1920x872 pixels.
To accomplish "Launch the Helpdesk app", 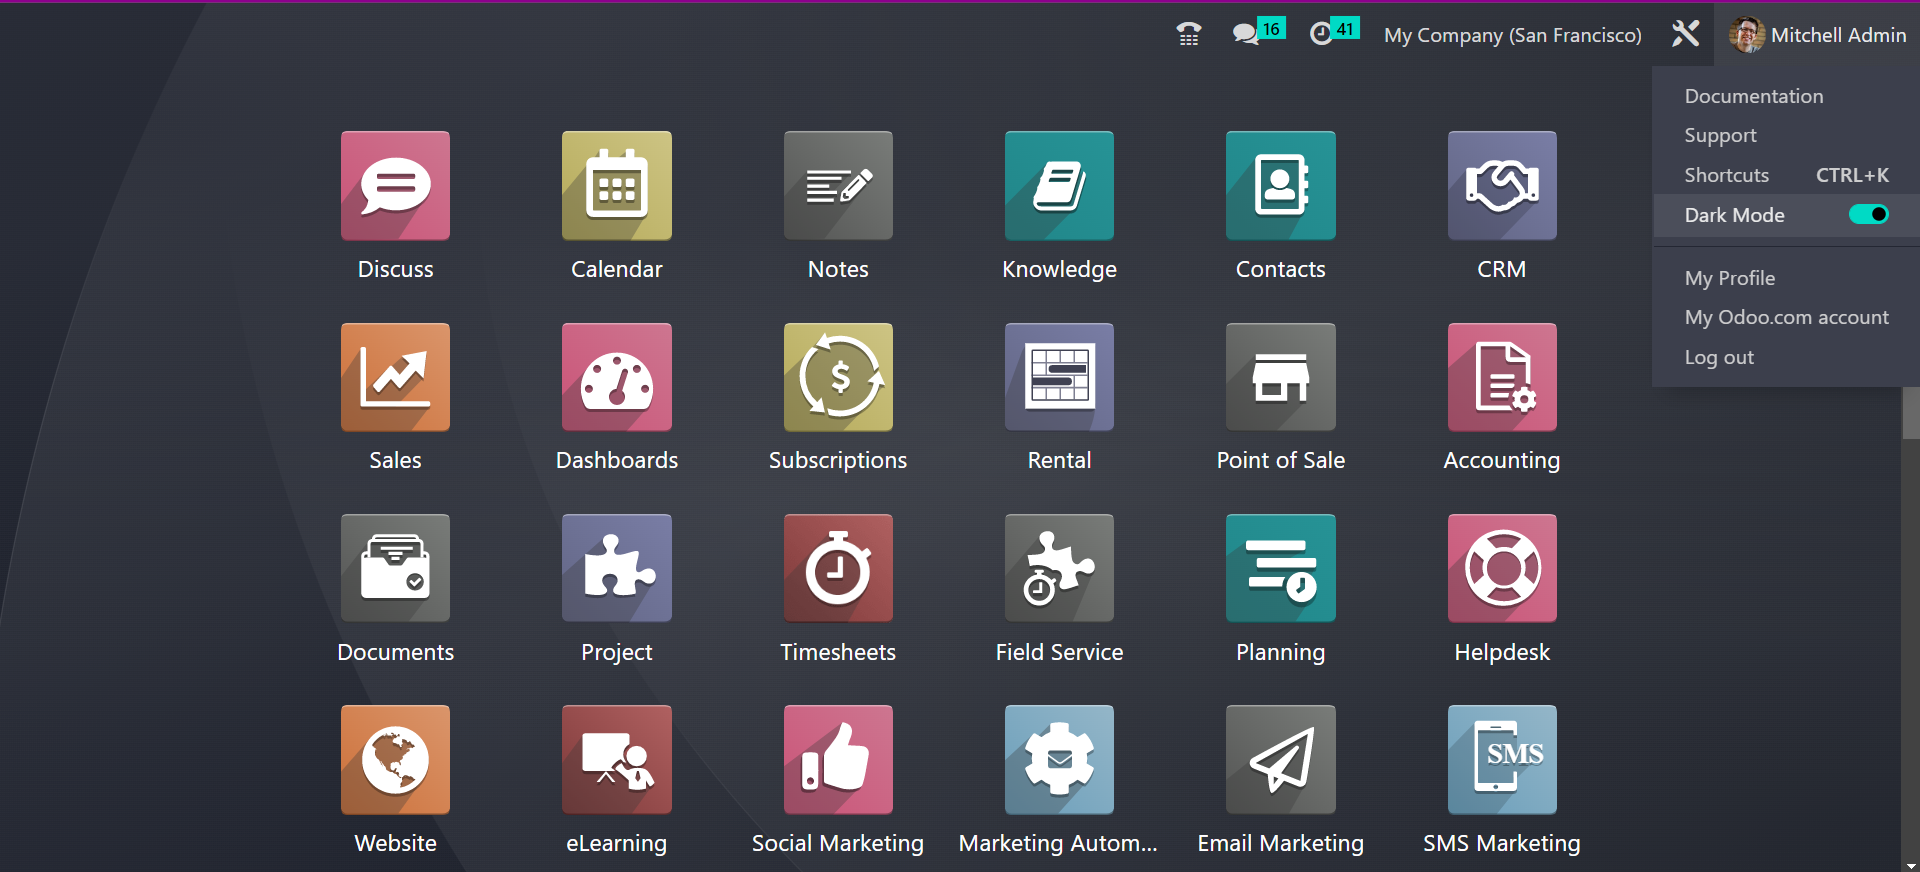I will click(x=1502, y=568).
